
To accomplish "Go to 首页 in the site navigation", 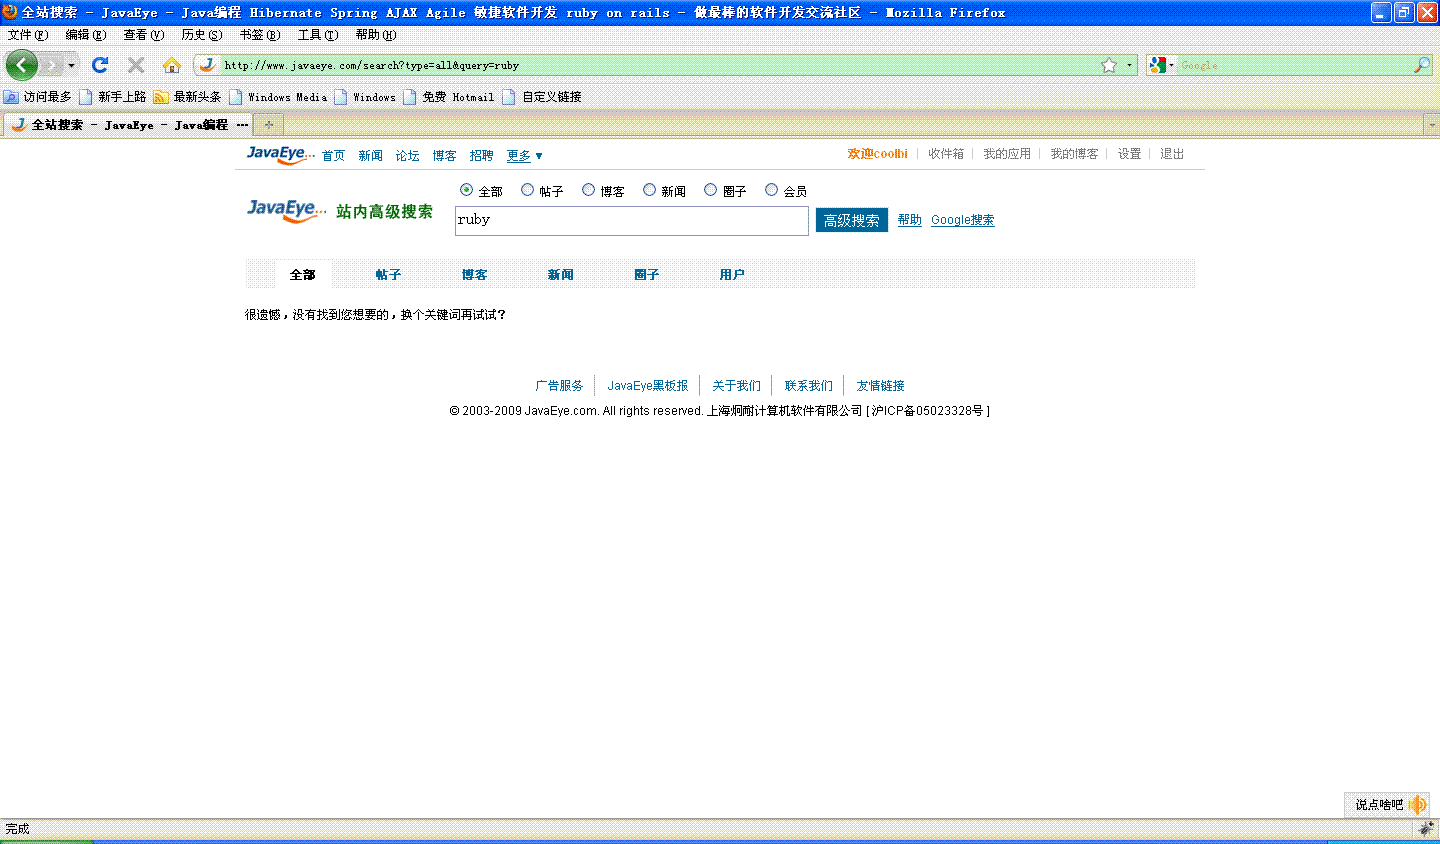I will click(333, 156).
